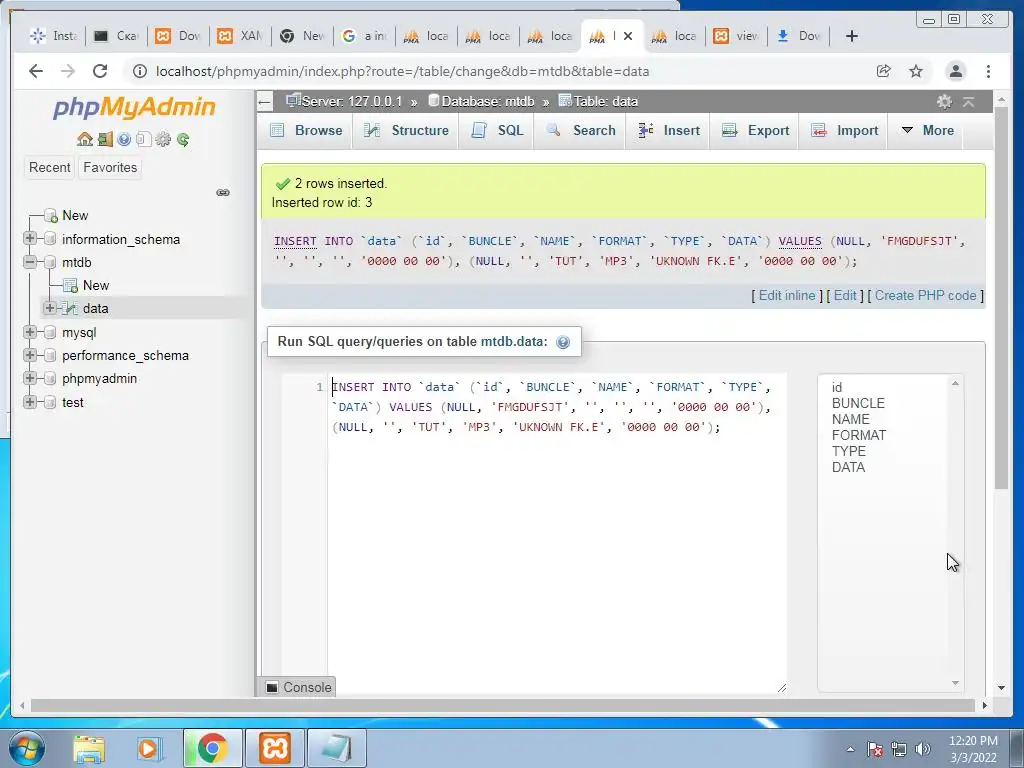Reload navigation panel green arrow icon
1024x768 pixels.
(x=183, y=139)
